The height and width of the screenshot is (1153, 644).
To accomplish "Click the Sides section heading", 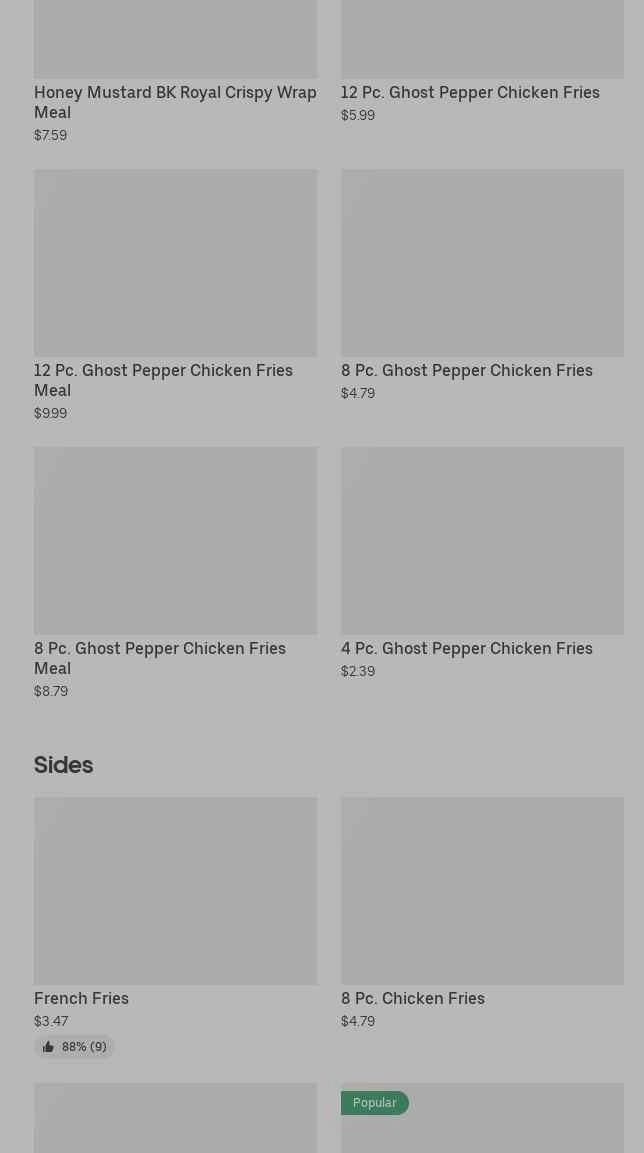I will coord(63,765).
